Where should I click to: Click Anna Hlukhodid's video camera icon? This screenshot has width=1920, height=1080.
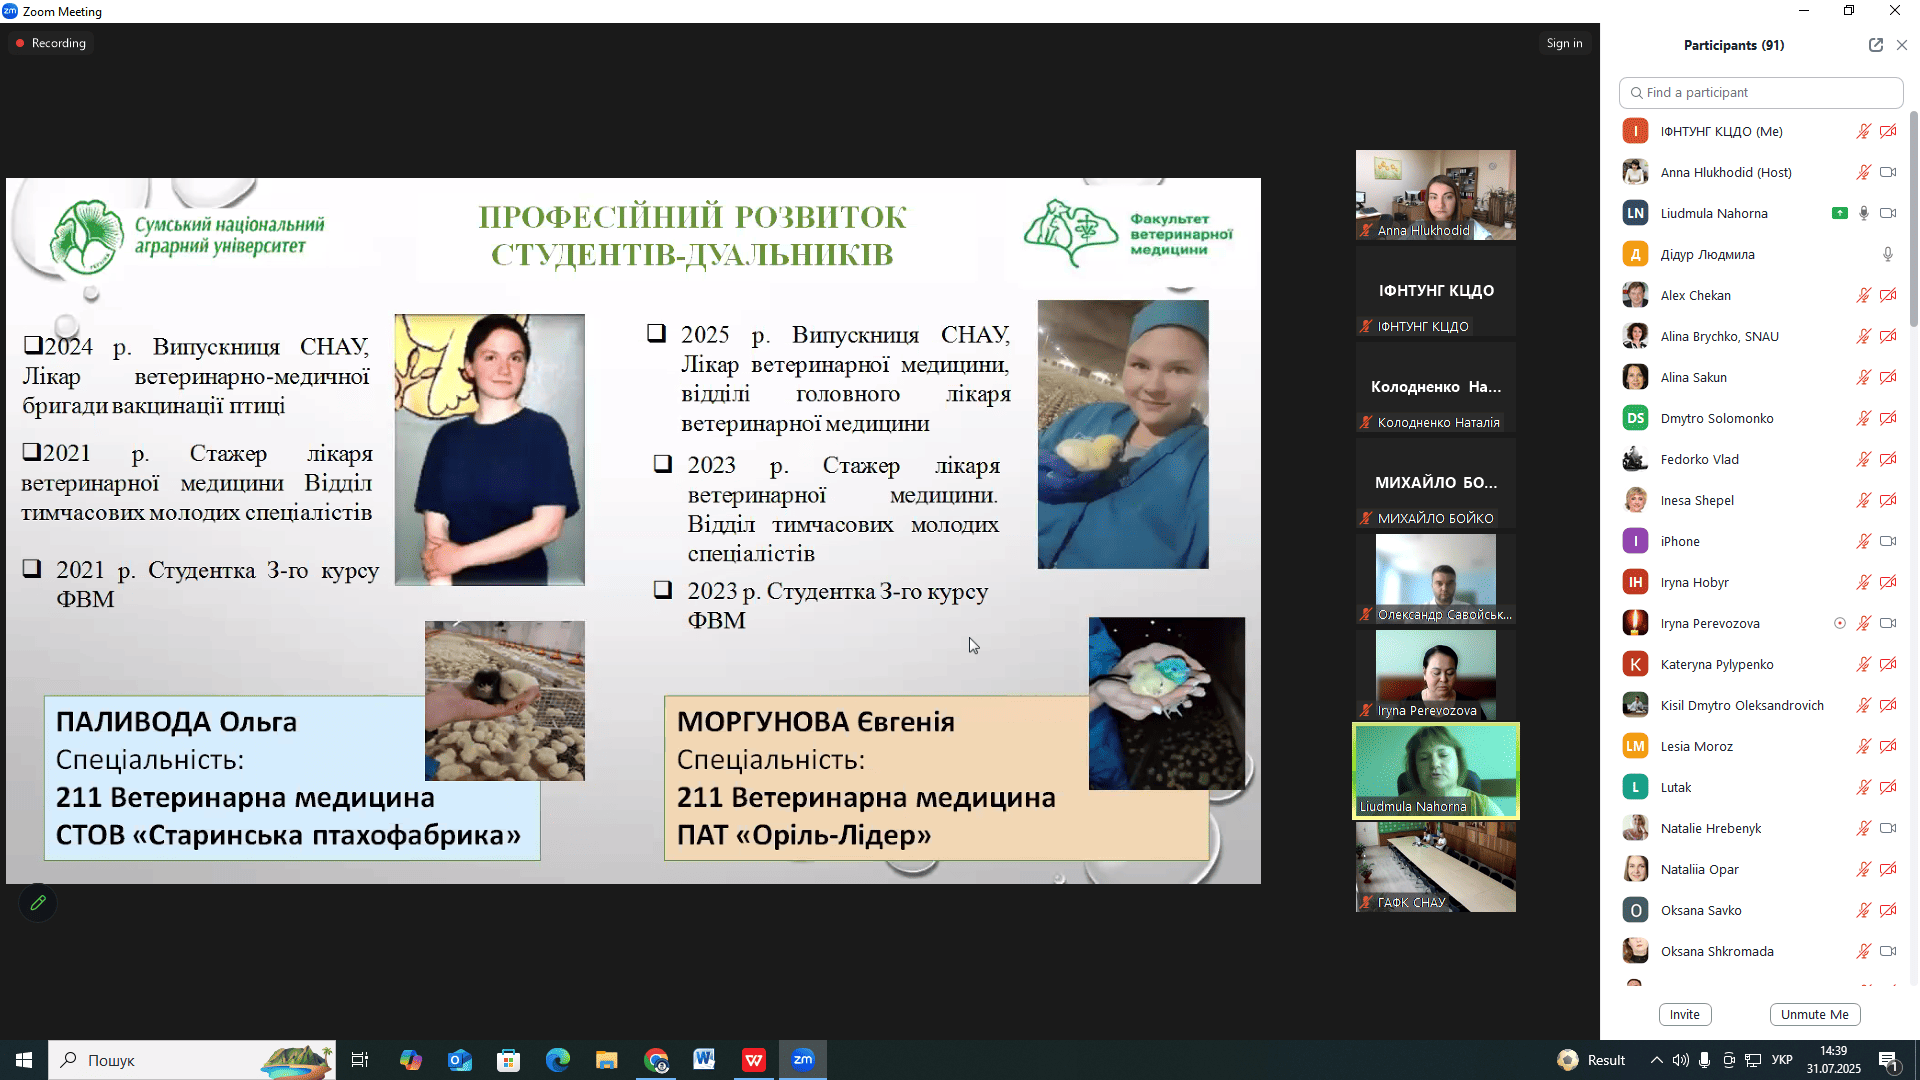(1888, 172)
